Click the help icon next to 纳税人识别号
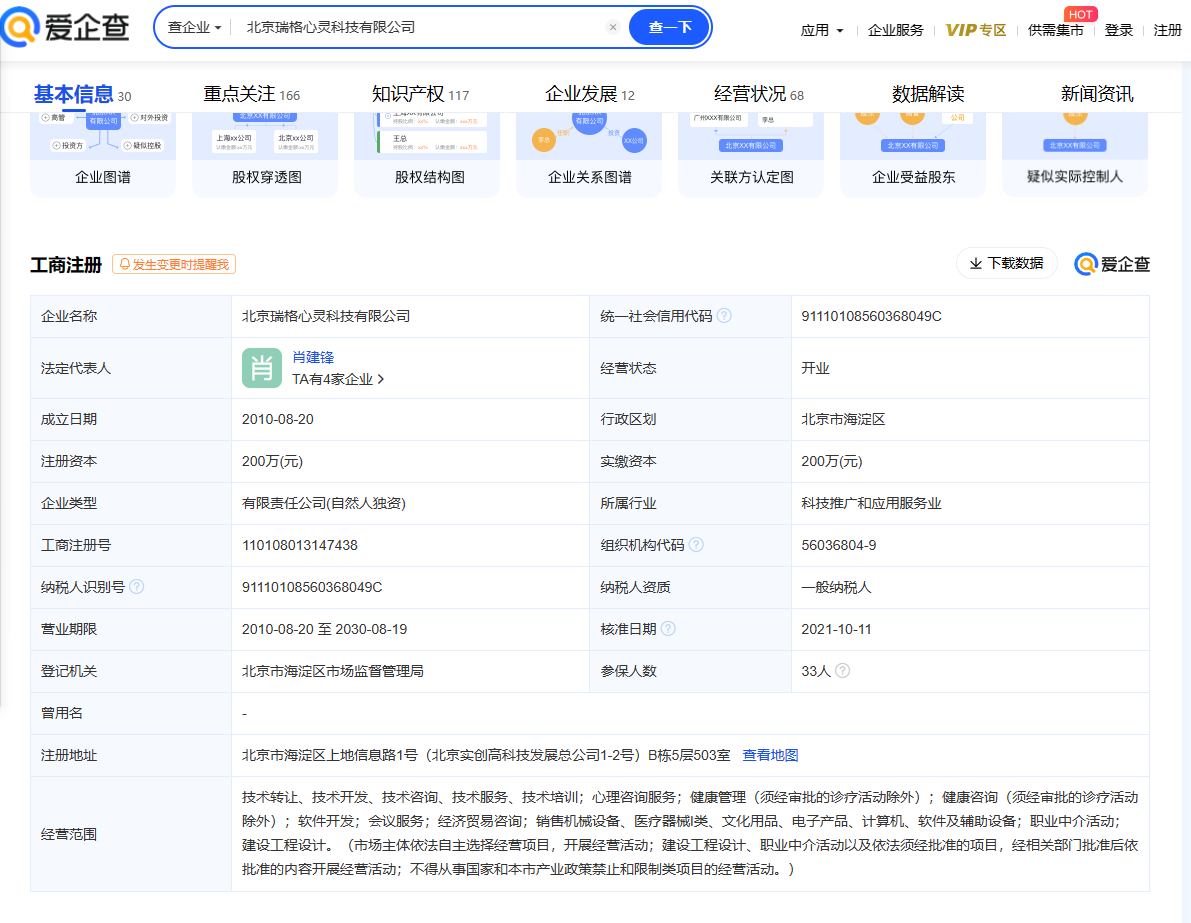 (x=137, y=586)
